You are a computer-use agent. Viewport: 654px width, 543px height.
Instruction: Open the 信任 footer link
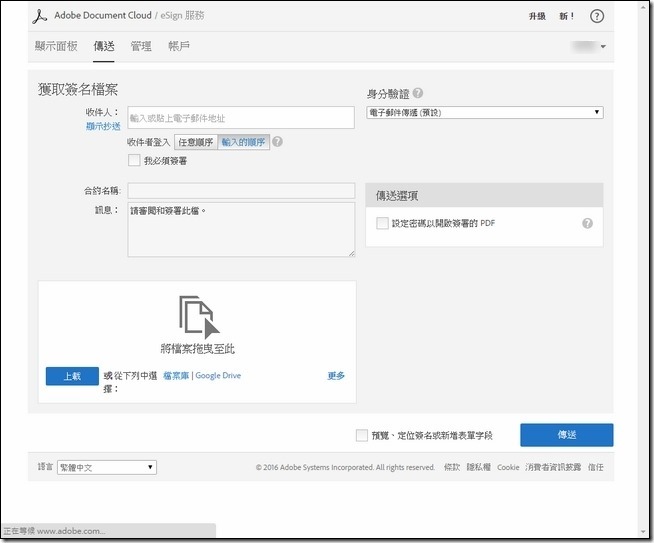pyautogui.click(x=596, y=467)
